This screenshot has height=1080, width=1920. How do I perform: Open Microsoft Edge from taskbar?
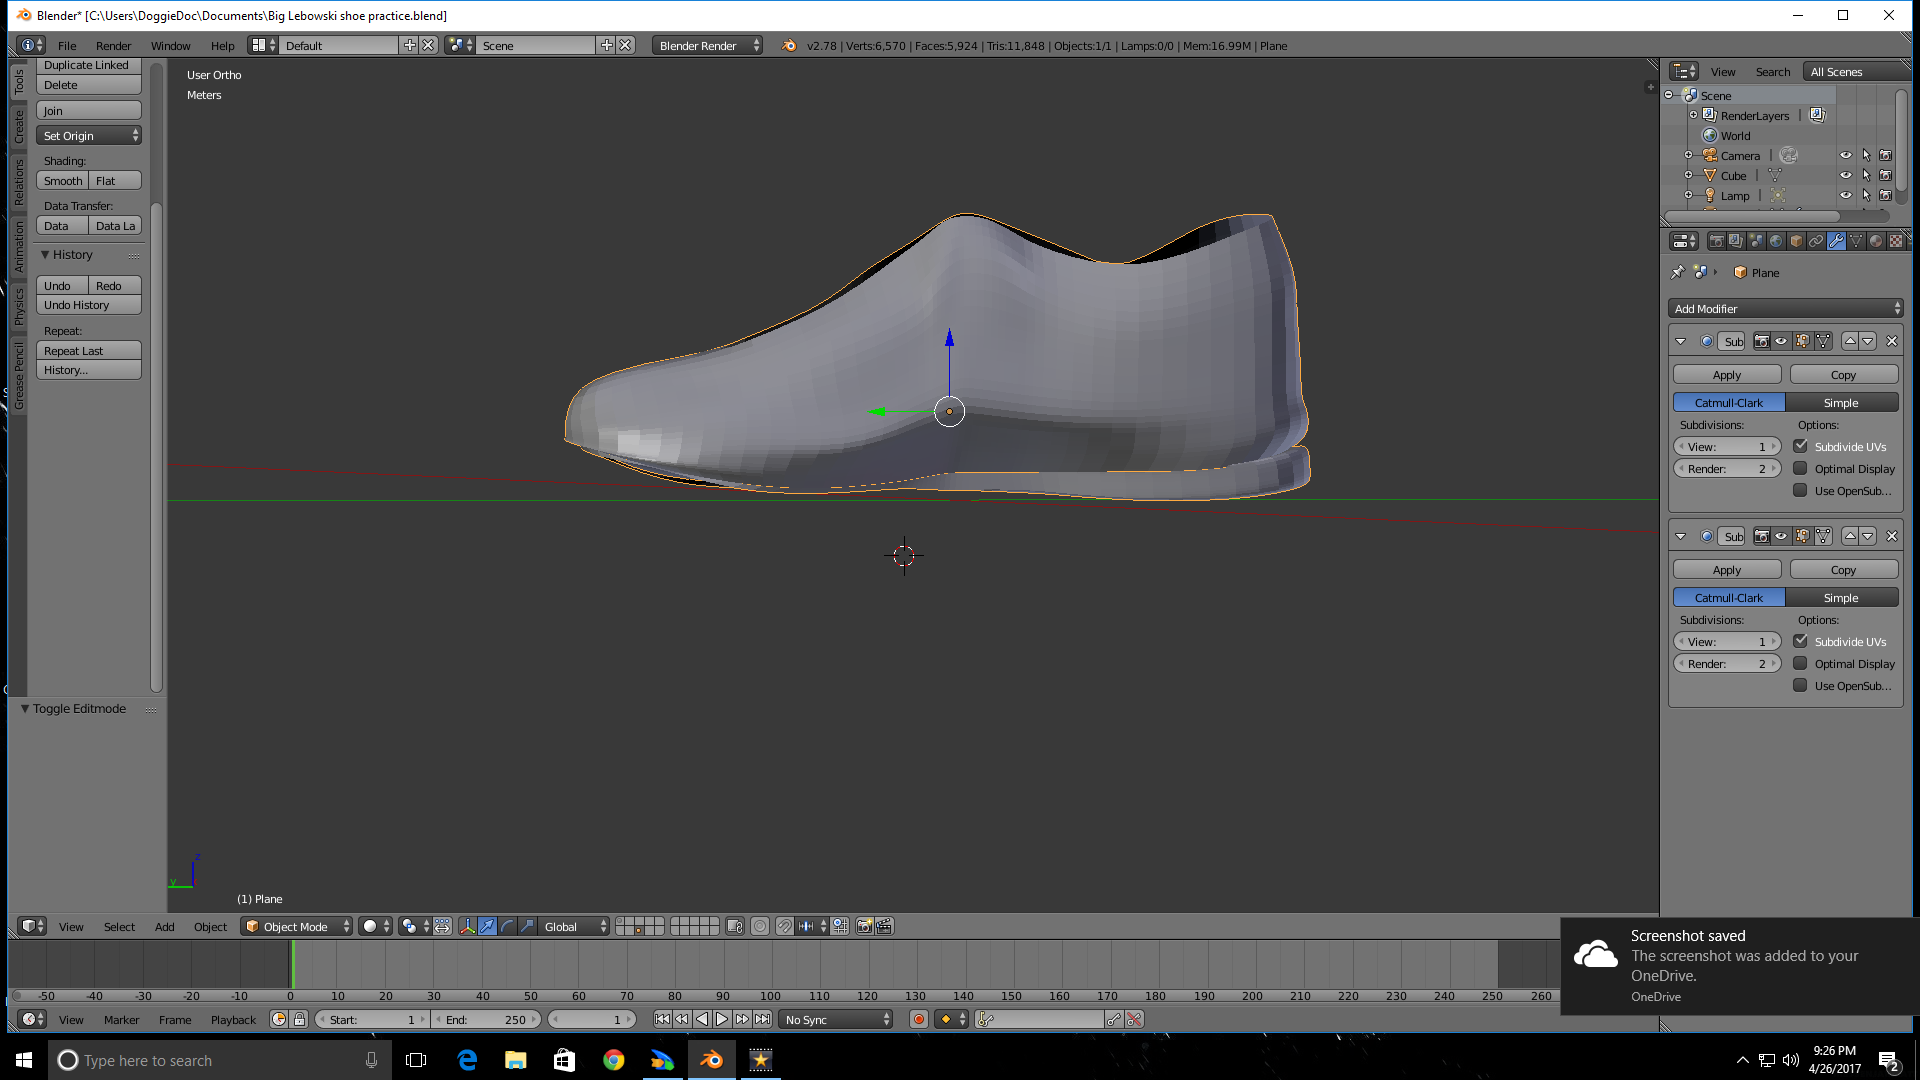[x=467, y=1060]
